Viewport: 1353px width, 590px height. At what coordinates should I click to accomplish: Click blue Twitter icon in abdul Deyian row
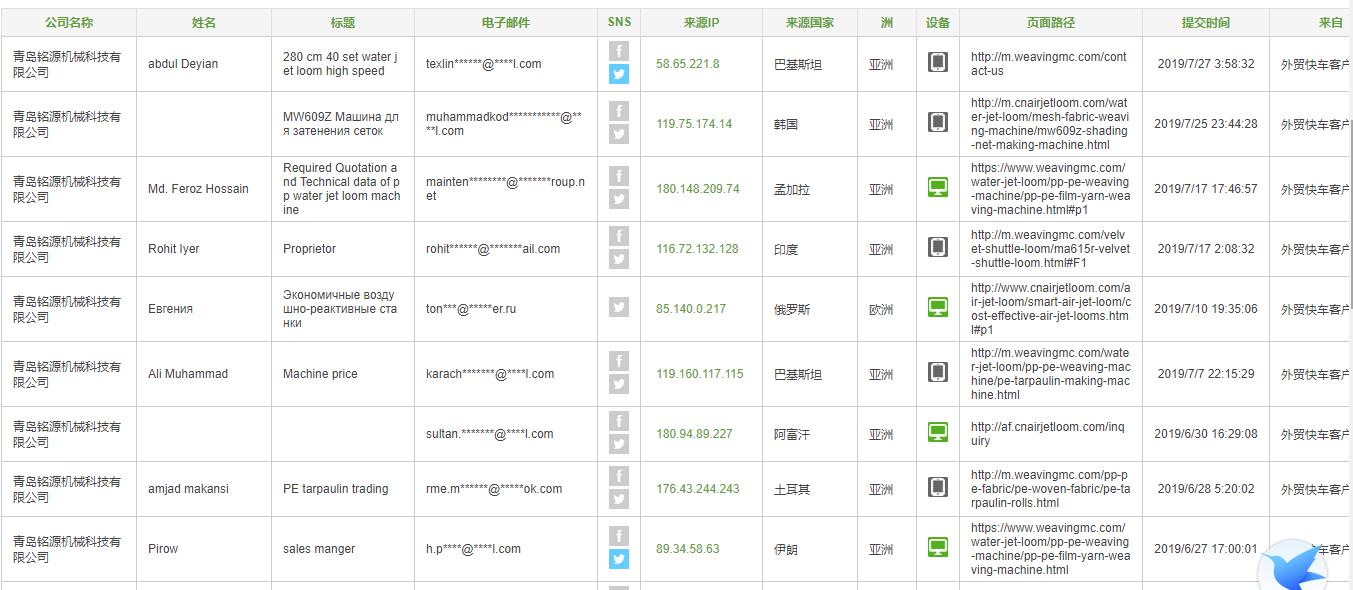click(619, 74)
